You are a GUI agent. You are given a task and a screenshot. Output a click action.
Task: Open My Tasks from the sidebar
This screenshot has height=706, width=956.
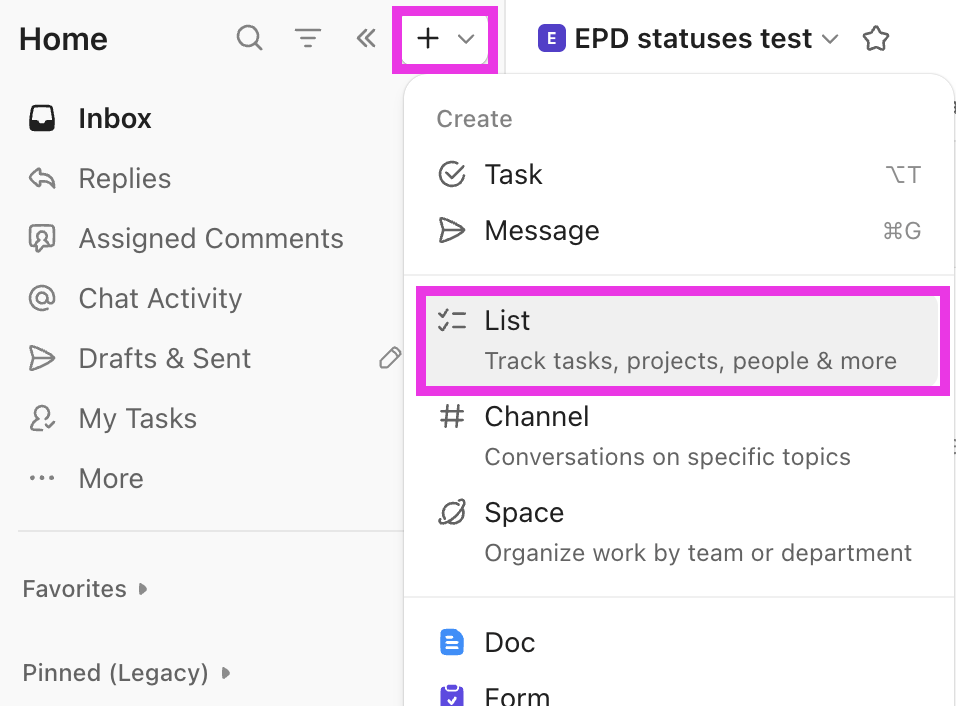click(x=137, y=418)
